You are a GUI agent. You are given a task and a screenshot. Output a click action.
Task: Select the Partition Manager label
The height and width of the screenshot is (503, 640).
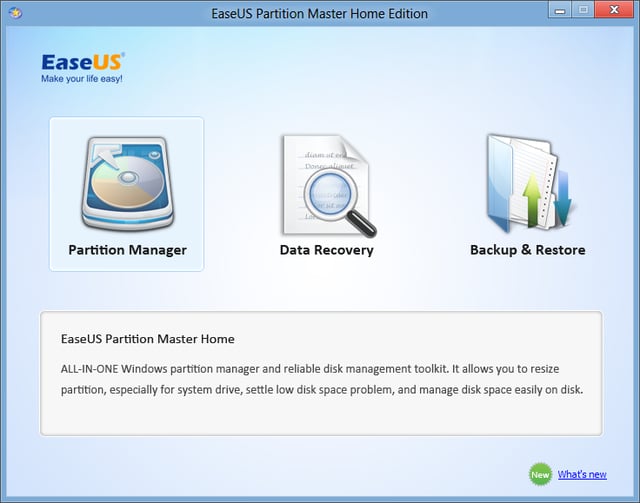coord(127,250)
